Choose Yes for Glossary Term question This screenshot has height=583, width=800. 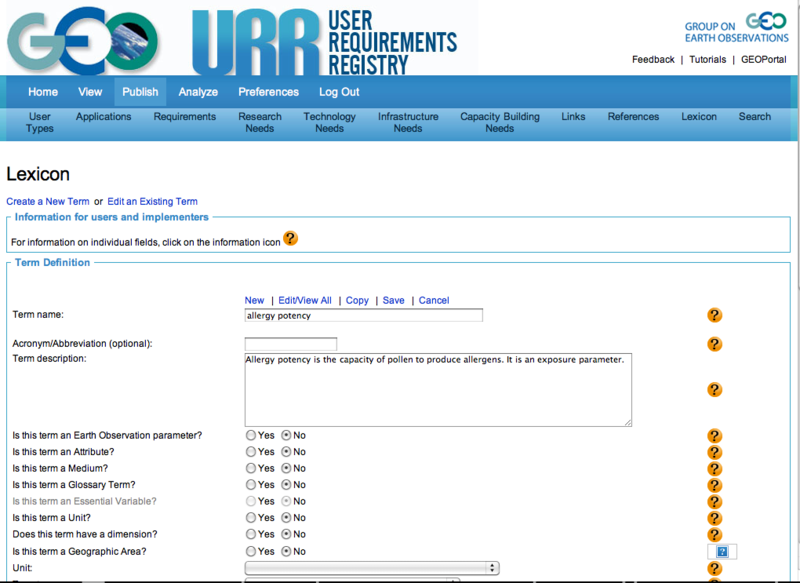251,485
